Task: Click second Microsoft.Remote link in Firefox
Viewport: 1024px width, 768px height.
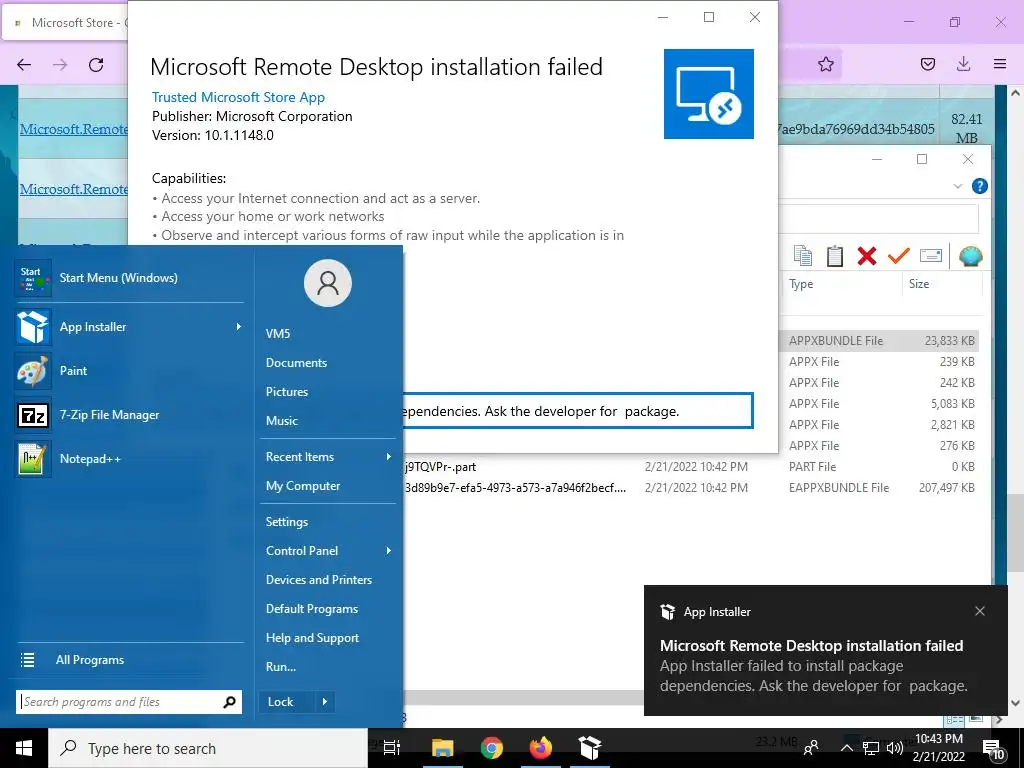Action: point(73,189)
